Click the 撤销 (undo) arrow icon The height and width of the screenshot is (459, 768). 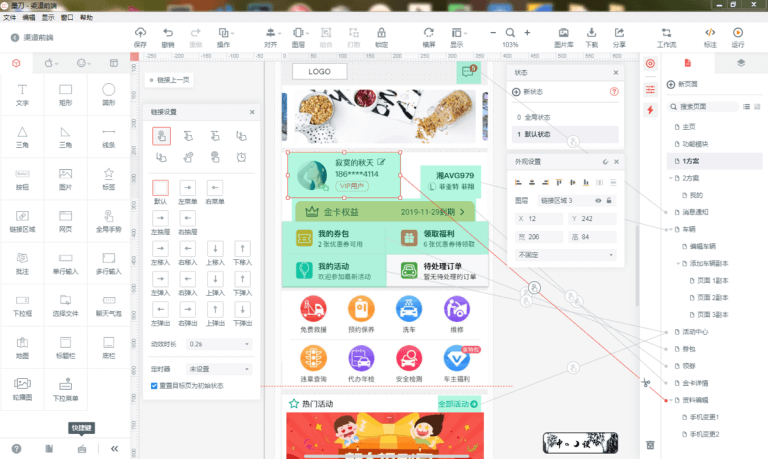click(x=168, y=33)
